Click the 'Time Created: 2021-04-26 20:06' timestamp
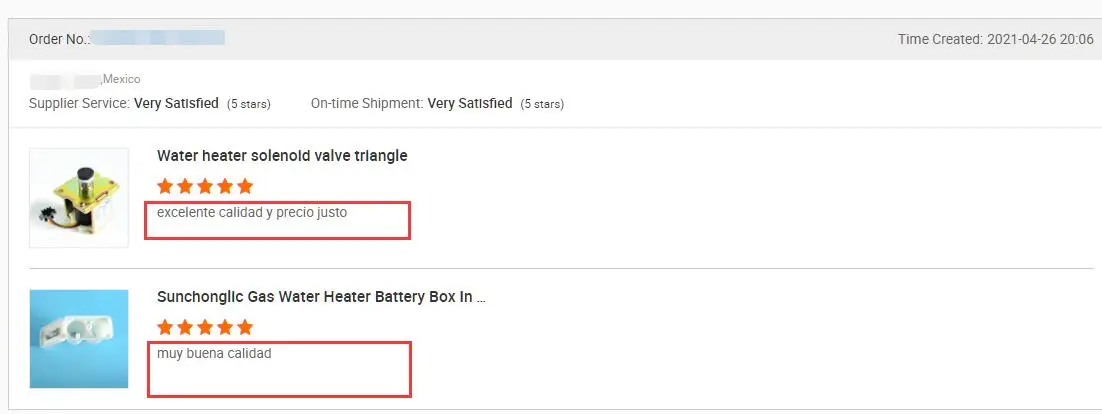The height and width of the screenshot is (414, 1102). [995, 39]
